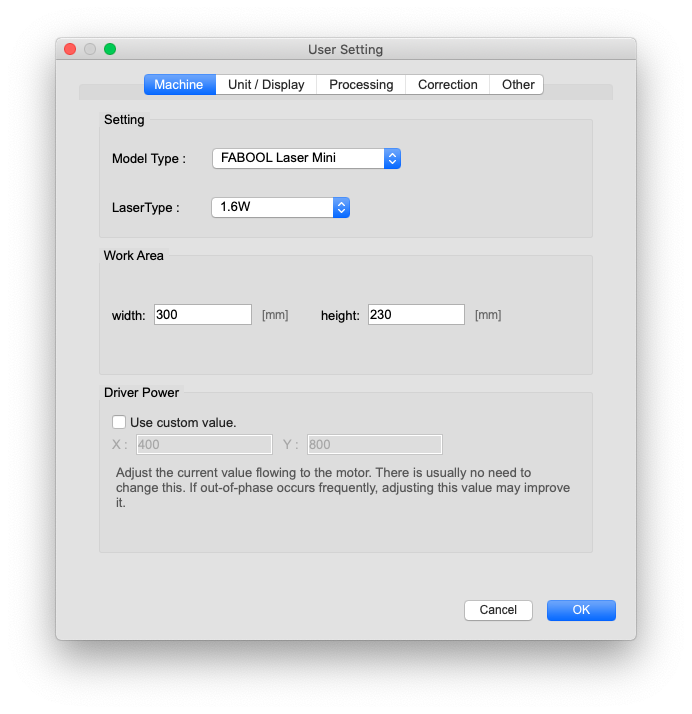The image size is (692, 714).
Task: Click the disabled Driver Power X field
Action: (204, 444)
